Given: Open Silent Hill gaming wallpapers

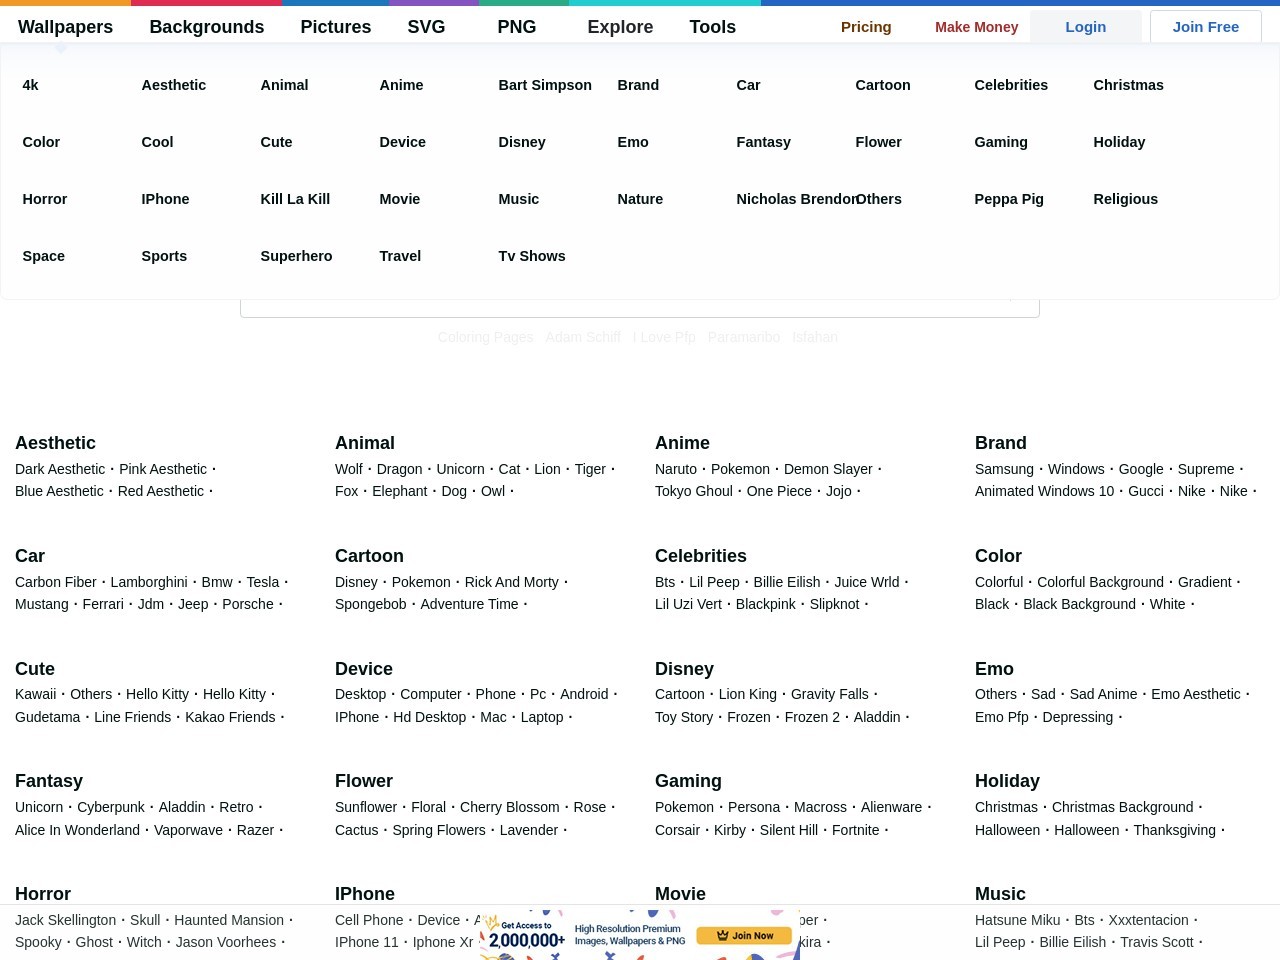Looking at the screenshot, I should [788, 830].
